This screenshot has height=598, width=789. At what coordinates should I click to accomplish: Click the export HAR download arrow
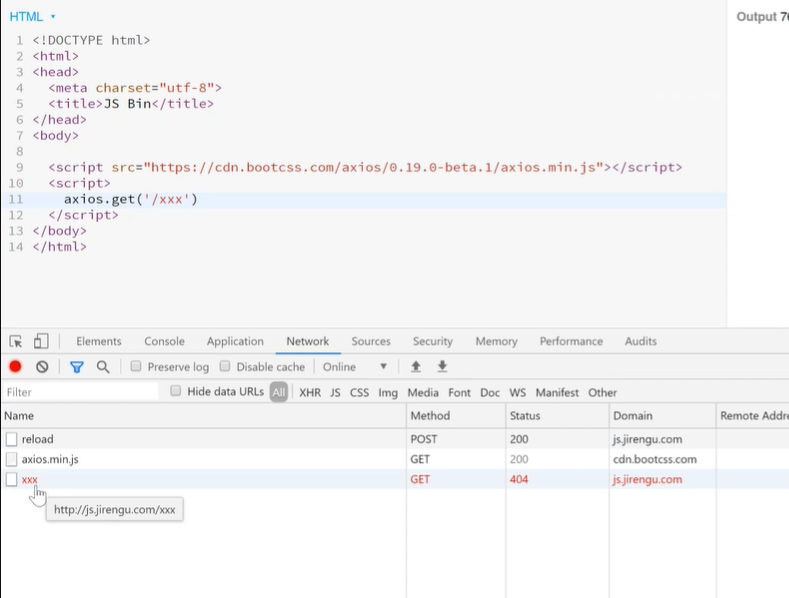pos(442,367)
